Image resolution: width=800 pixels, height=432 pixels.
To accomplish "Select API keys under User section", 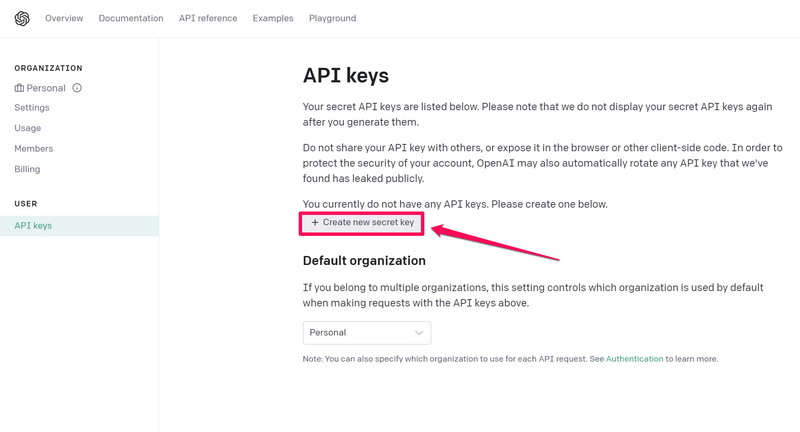I will pyautogui.click(x=33, y=226).
